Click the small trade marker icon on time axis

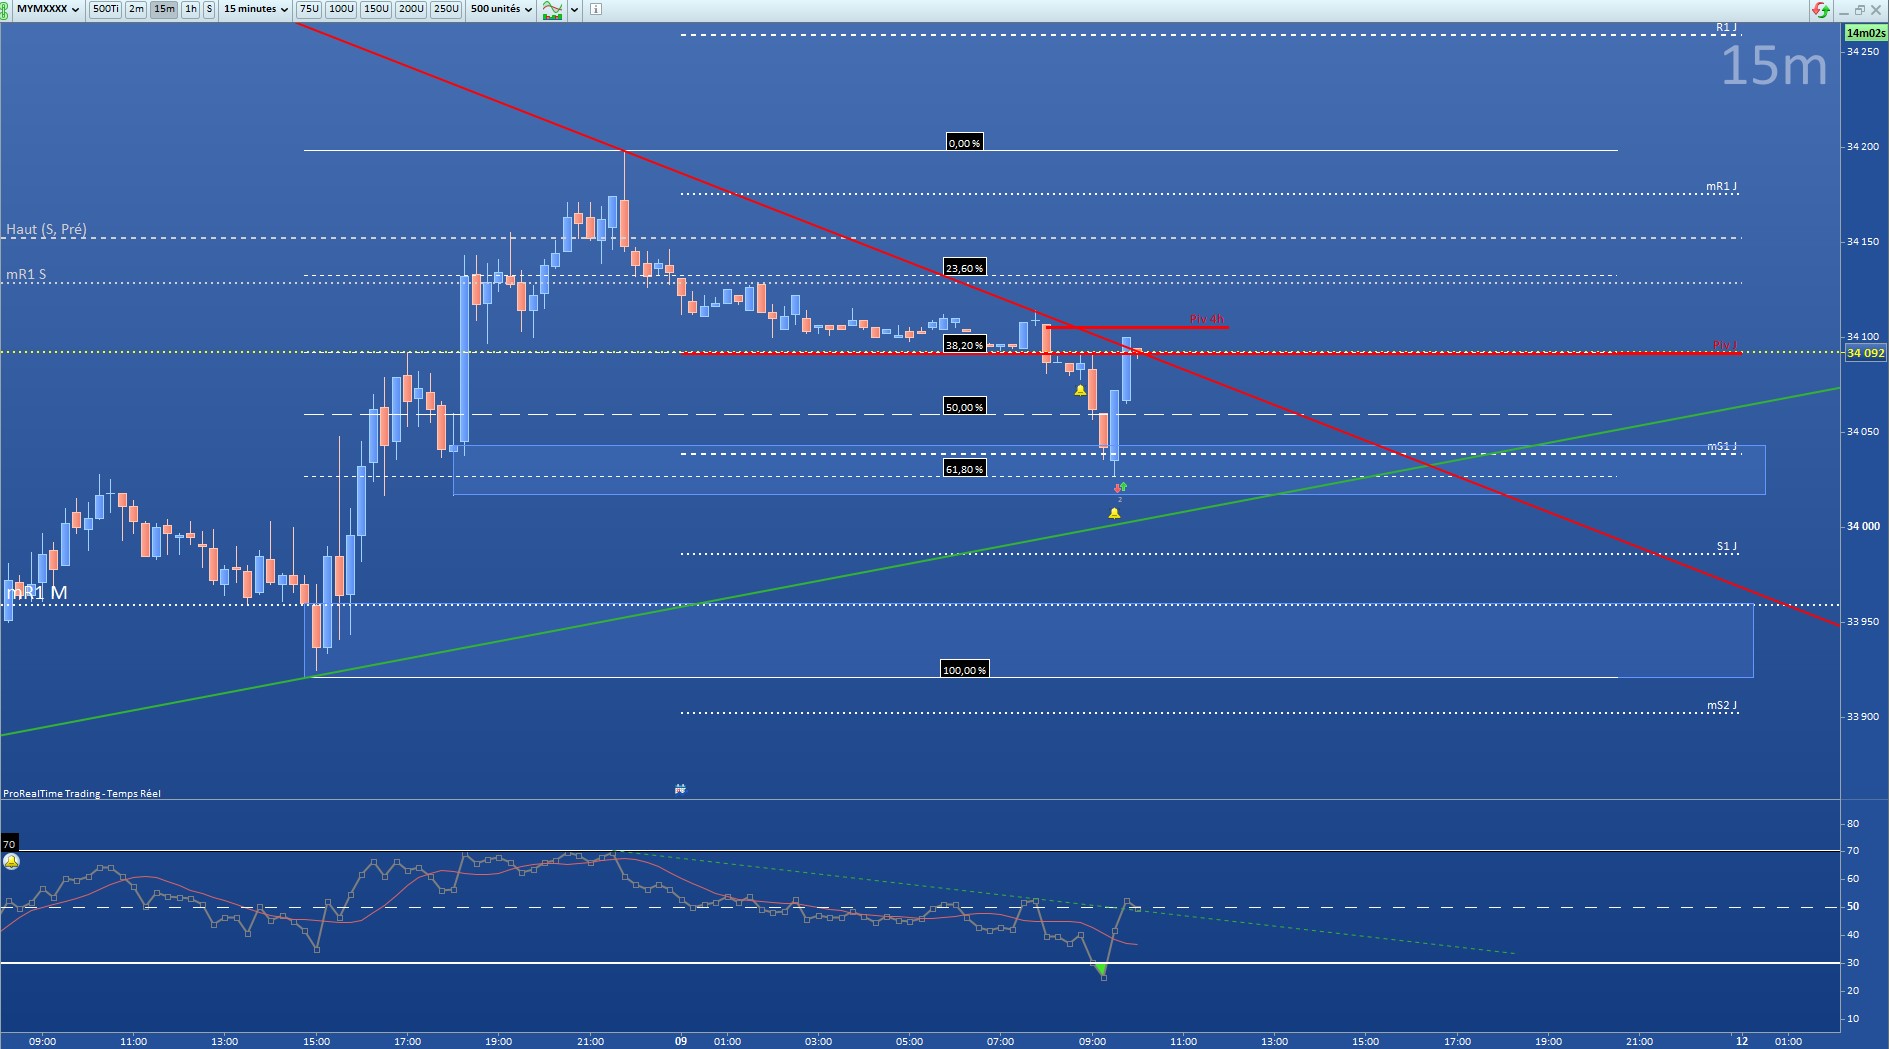(x=680, y=789)
